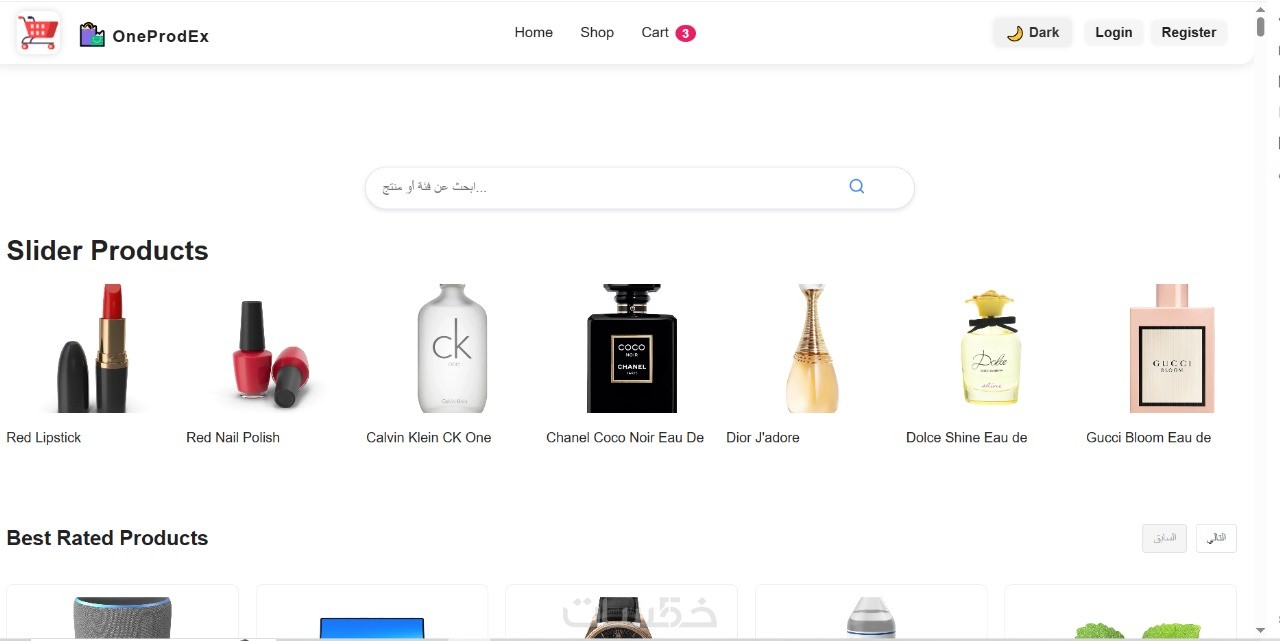Open the Shop page from the navbar

pyautogui.click(x=597, y=32)
